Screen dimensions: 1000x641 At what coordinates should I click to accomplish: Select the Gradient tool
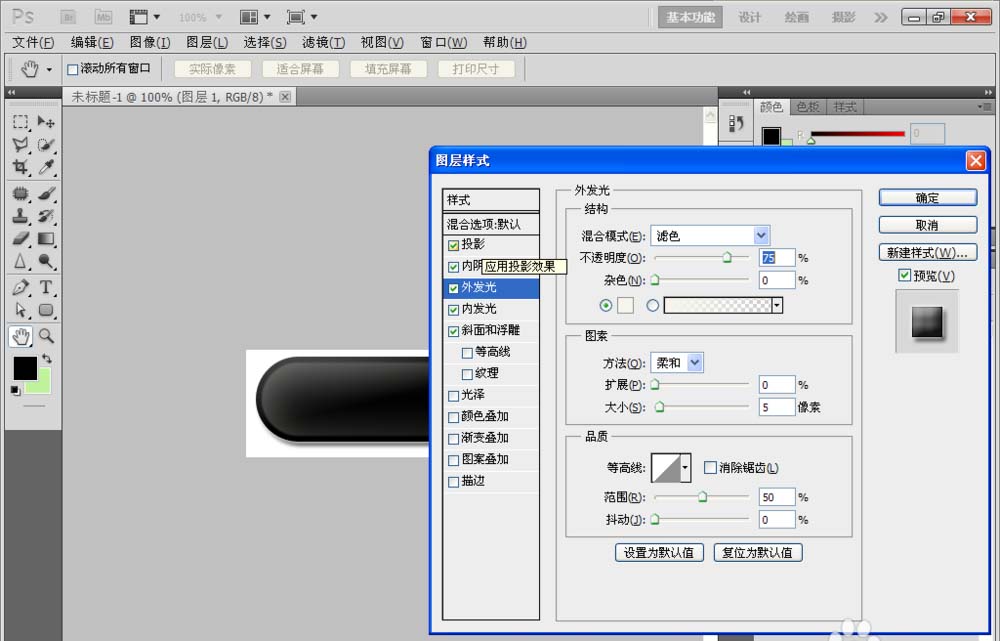click(44, 237)
